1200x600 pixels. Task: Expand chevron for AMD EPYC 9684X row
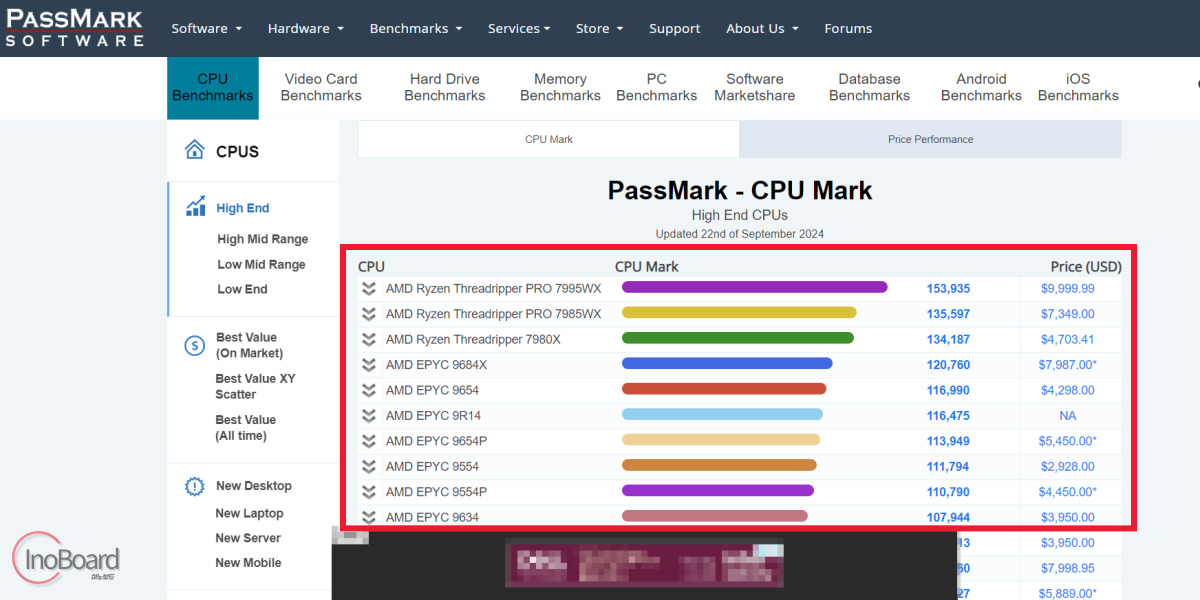[368, 365]
